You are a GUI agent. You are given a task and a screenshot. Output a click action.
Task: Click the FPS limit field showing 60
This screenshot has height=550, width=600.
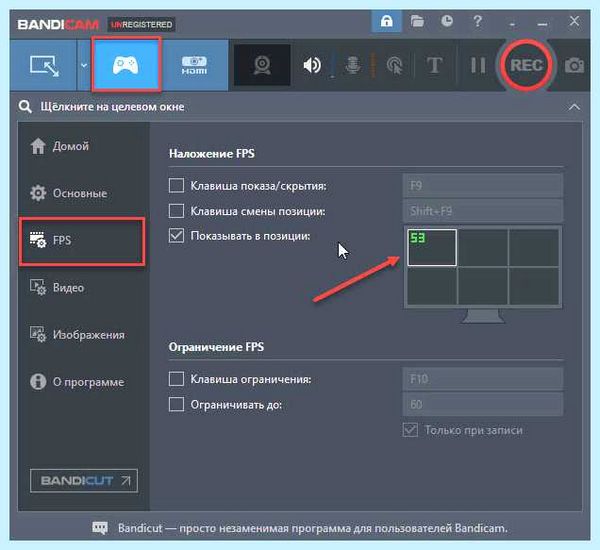[x=483, y=404]
